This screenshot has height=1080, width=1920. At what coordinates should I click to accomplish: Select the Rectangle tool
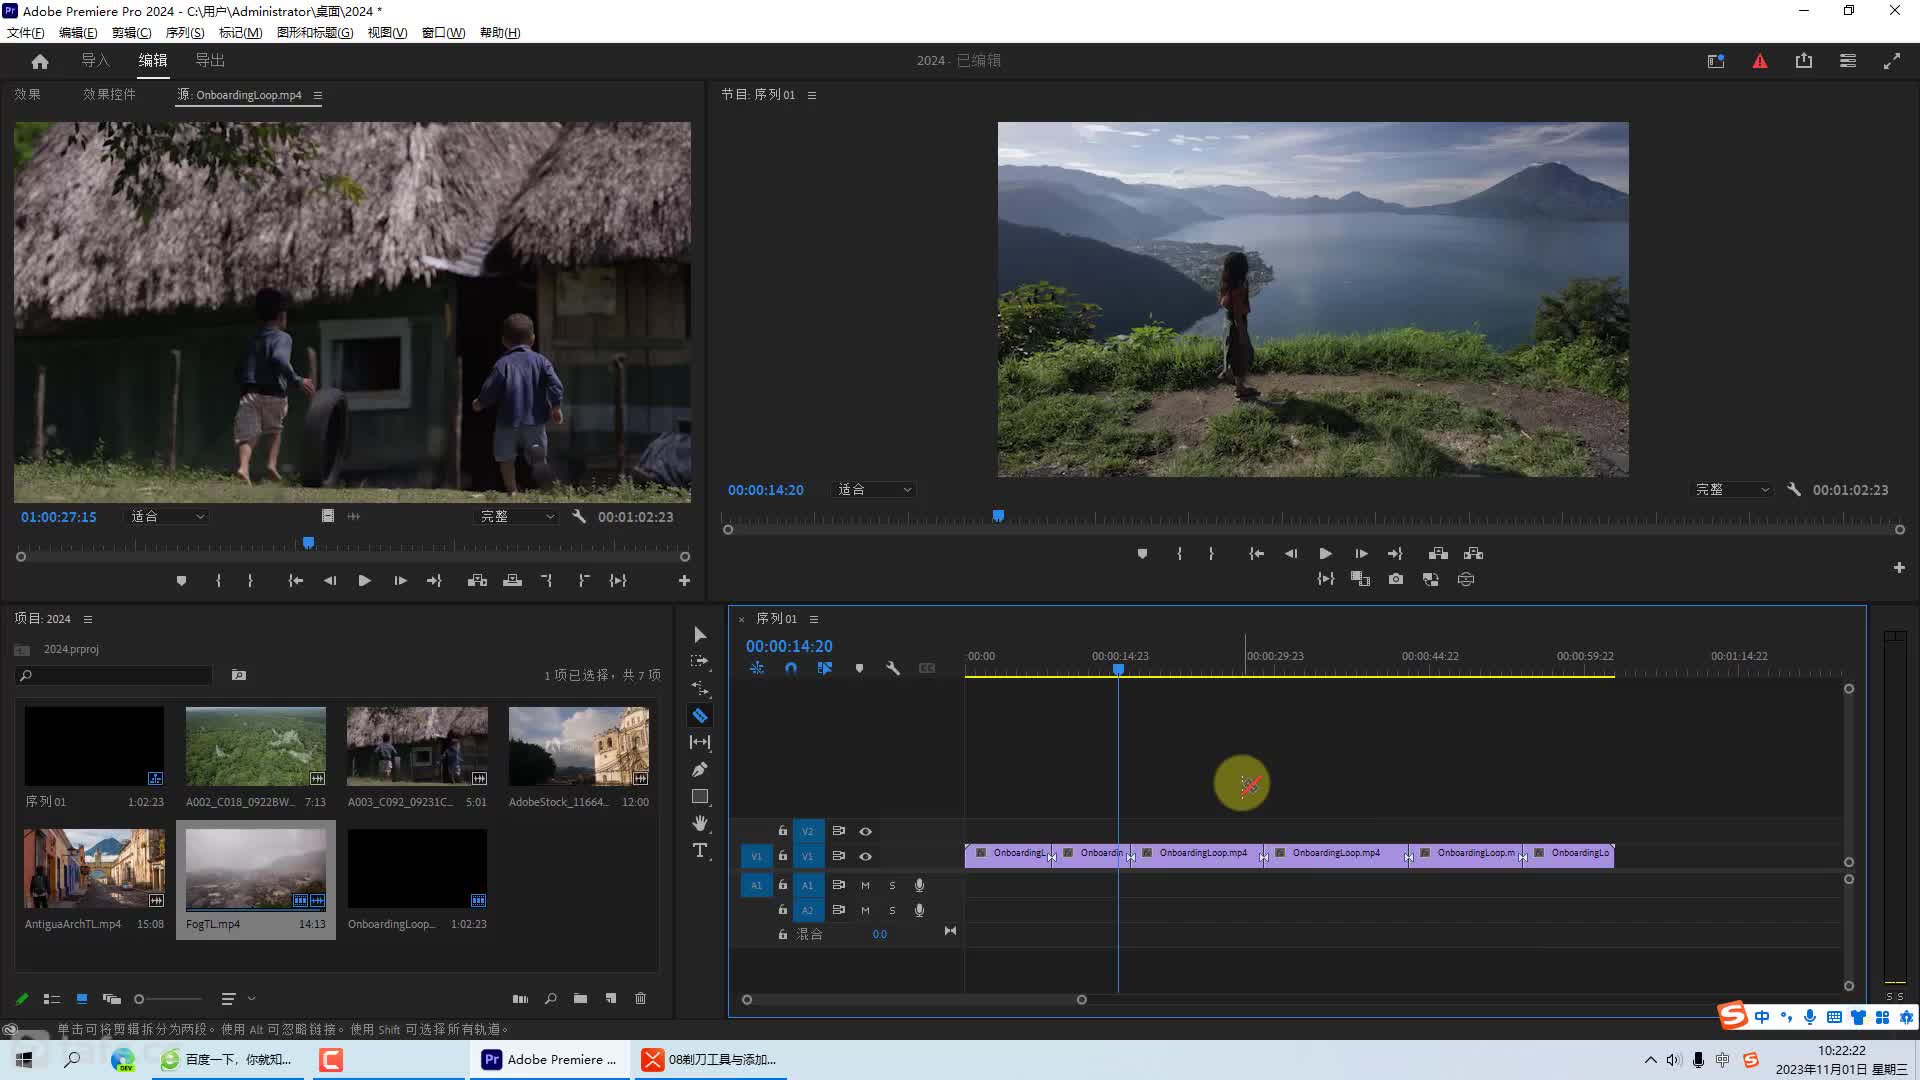[700, 797]
